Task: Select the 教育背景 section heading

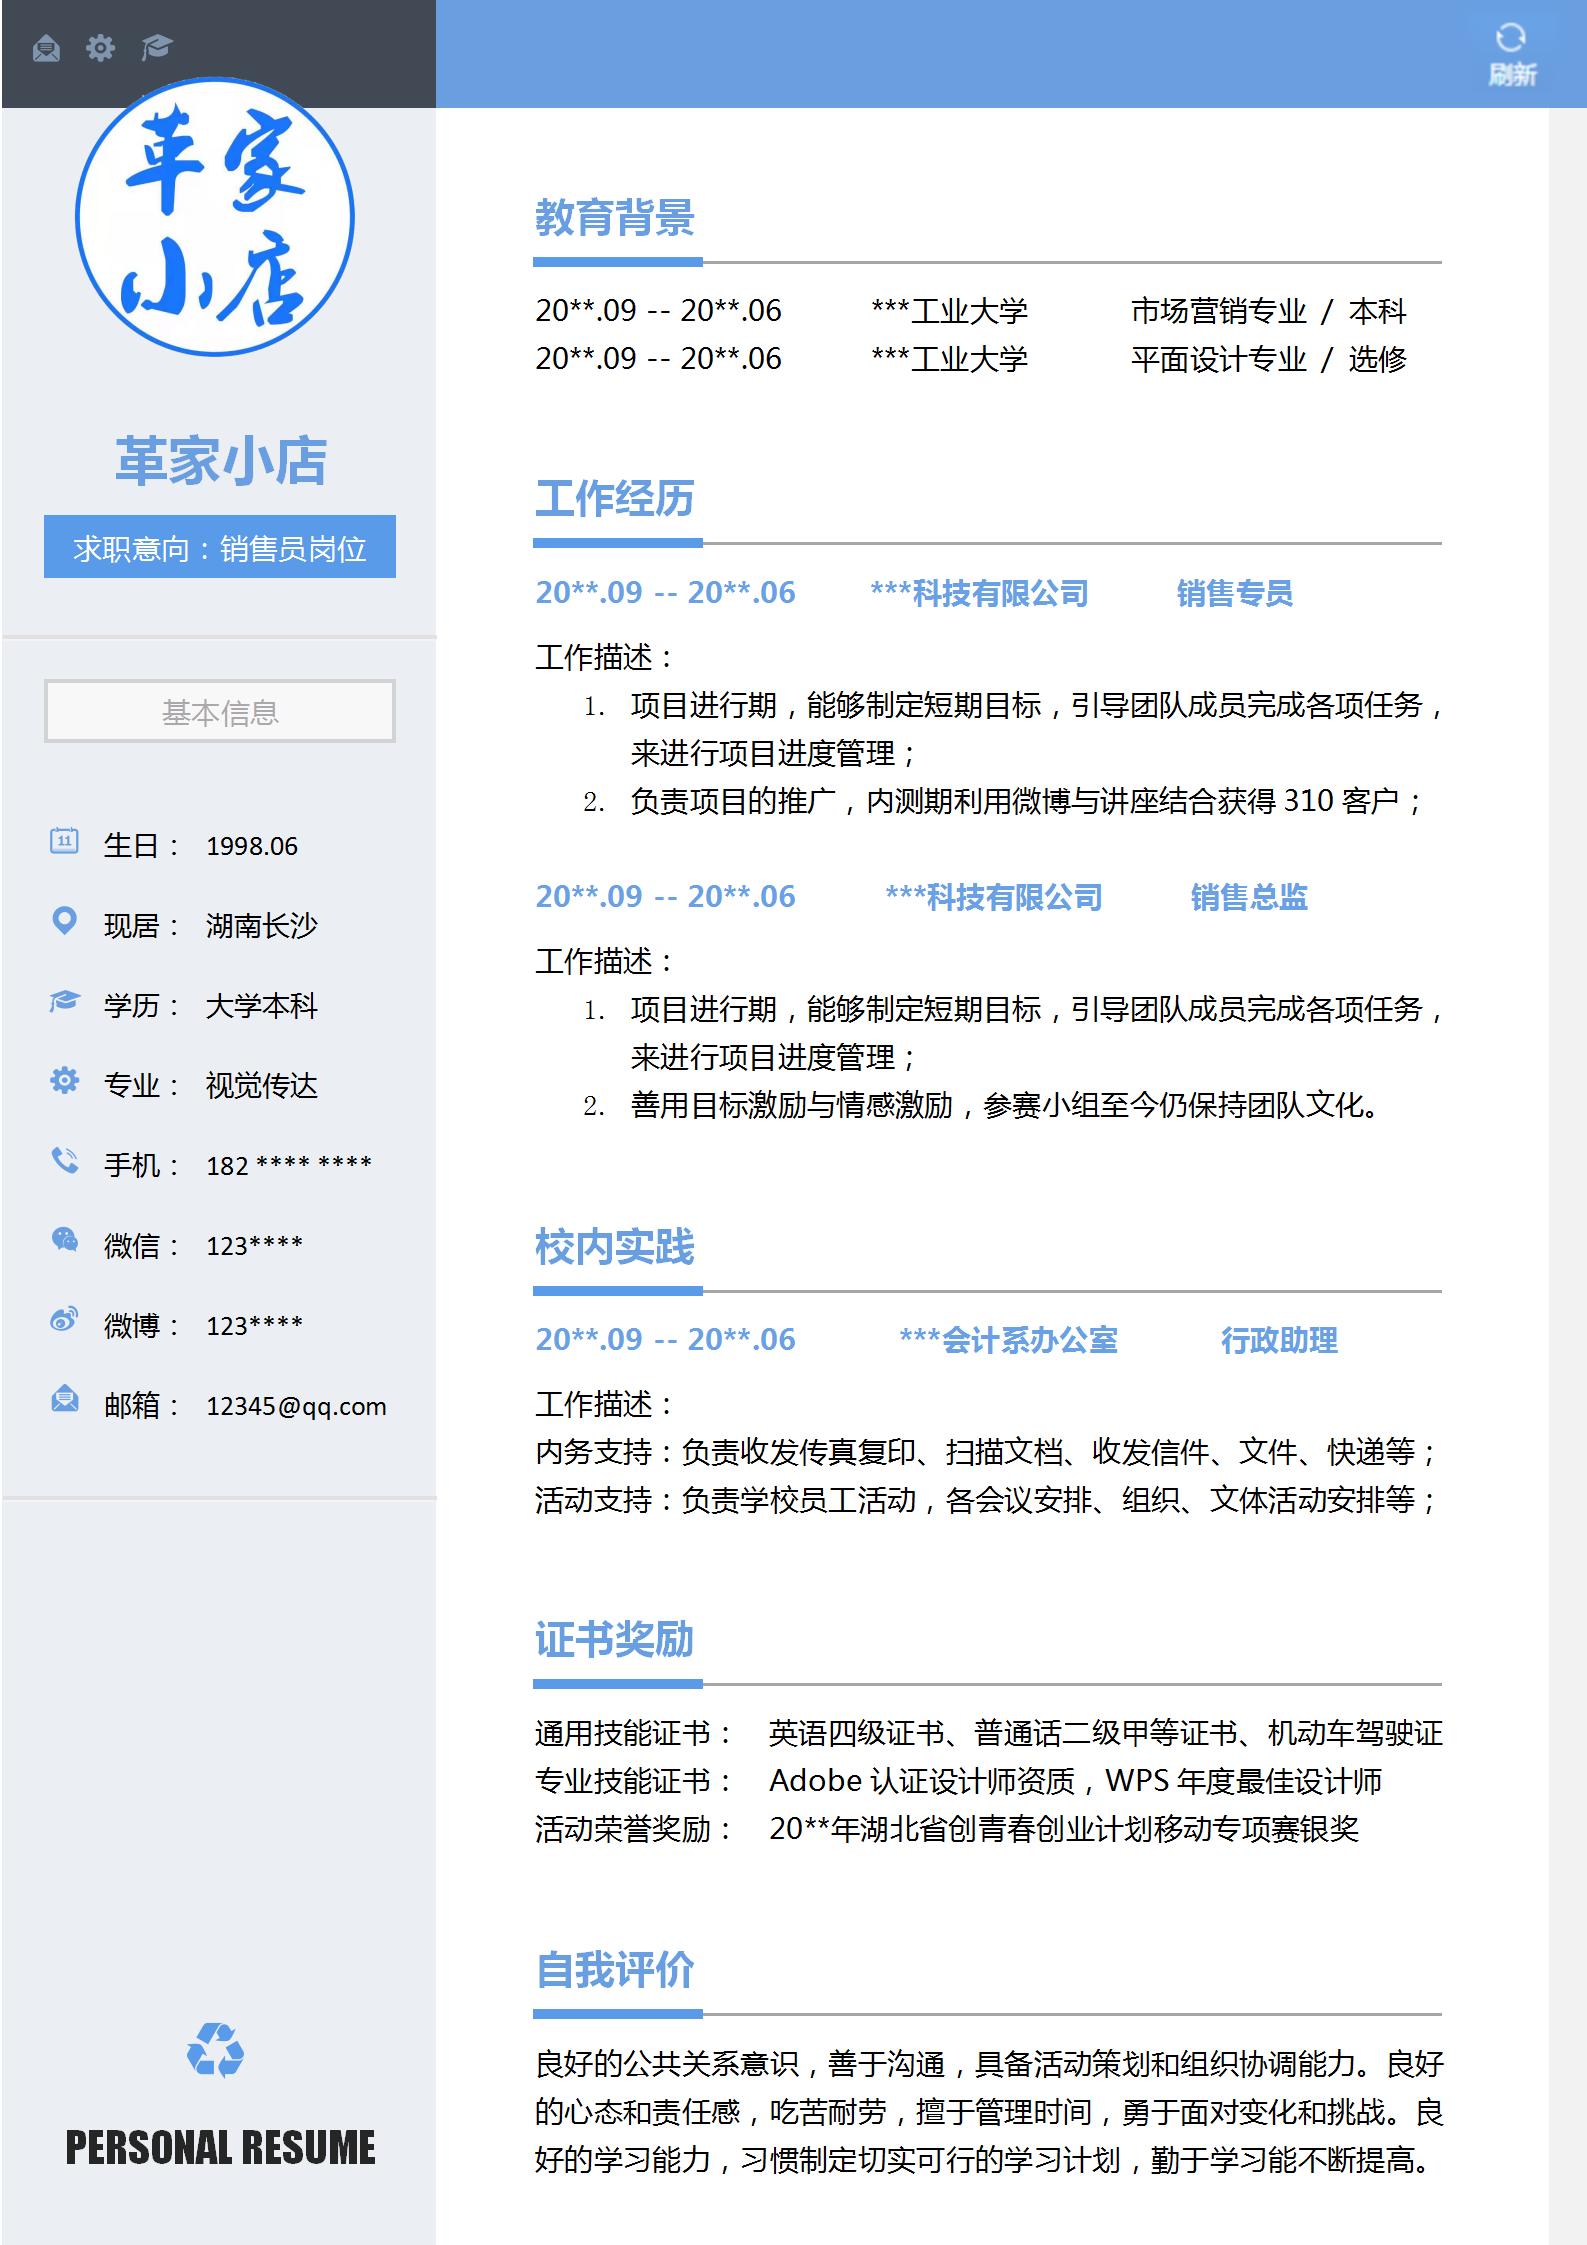Action: coord(615,217)
